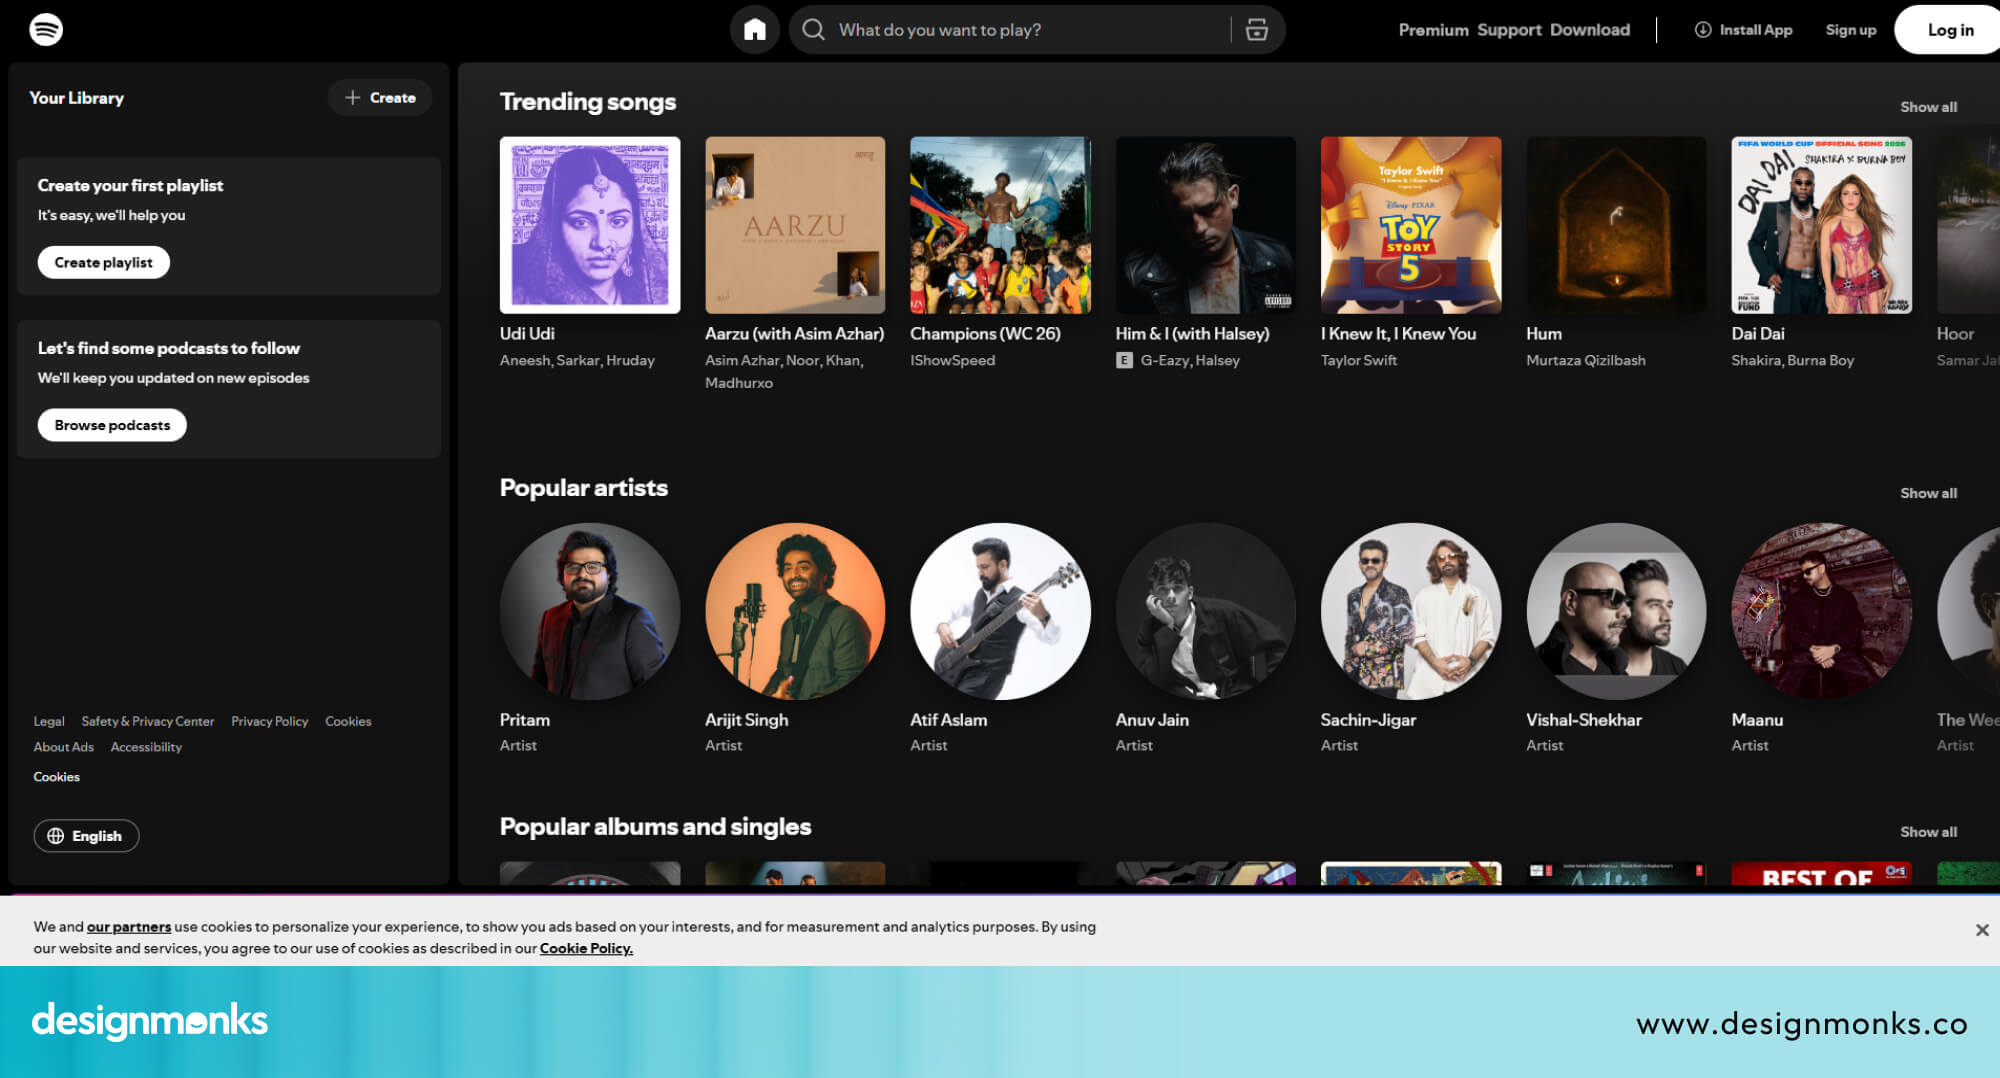Open About Ads footer link

coord(63,747)
